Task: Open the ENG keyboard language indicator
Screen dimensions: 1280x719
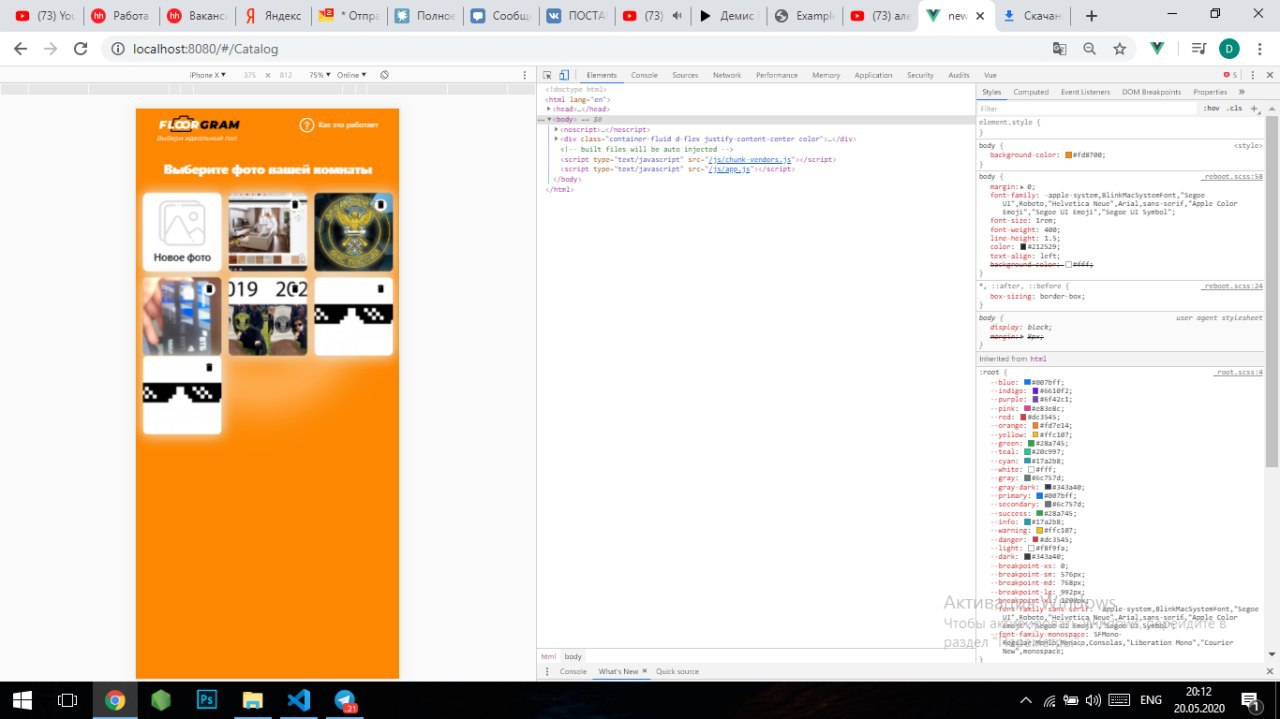Action: pos(1151,700)
